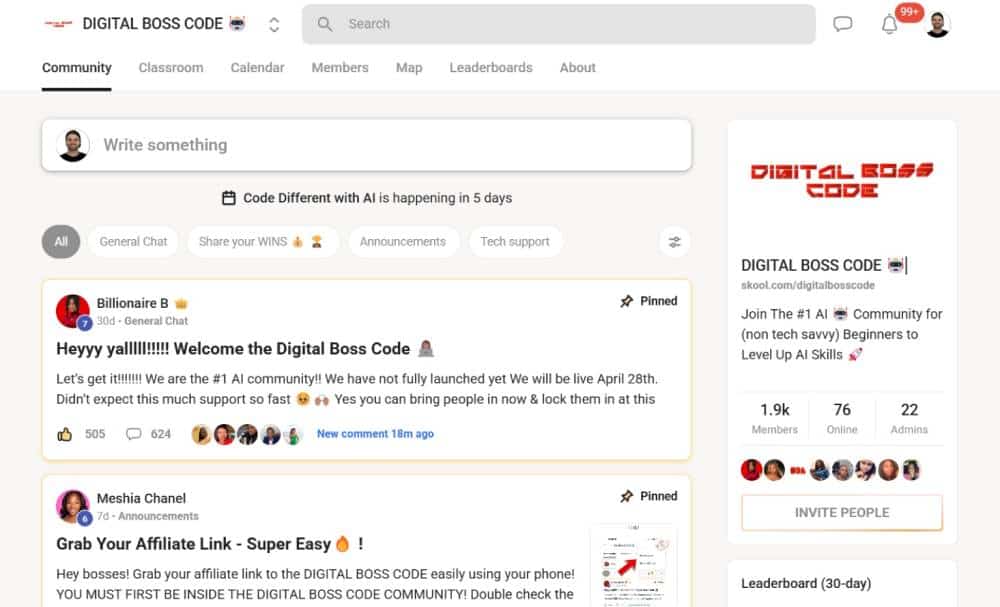Image resolution: width=1000 pixels, height=607 pixels.
Task: Click the Write something box
Action: (367, 145)
